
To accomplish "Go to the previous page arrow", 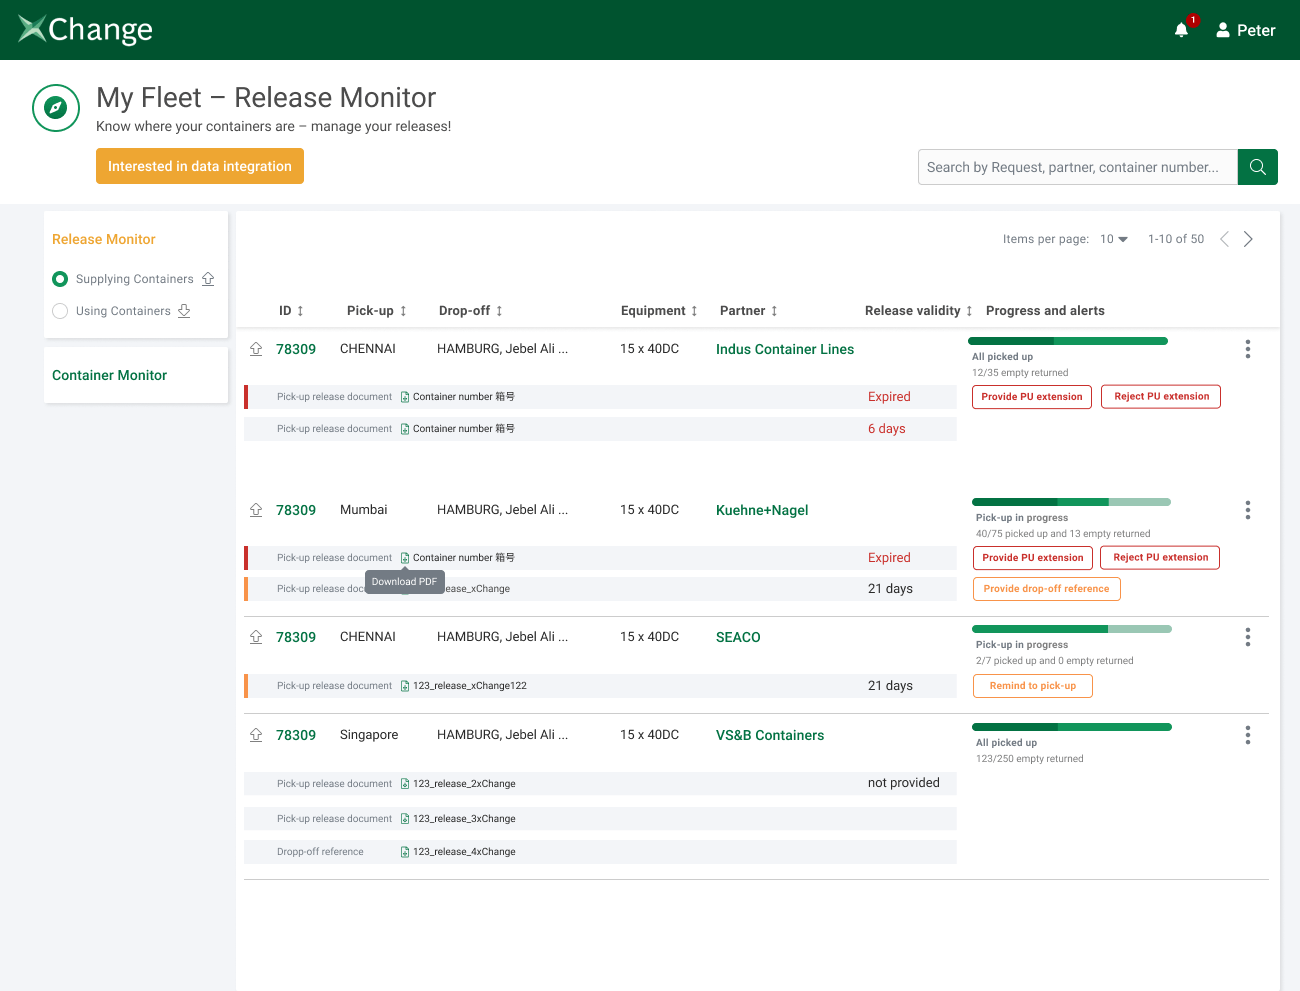I will [1224, 239].
